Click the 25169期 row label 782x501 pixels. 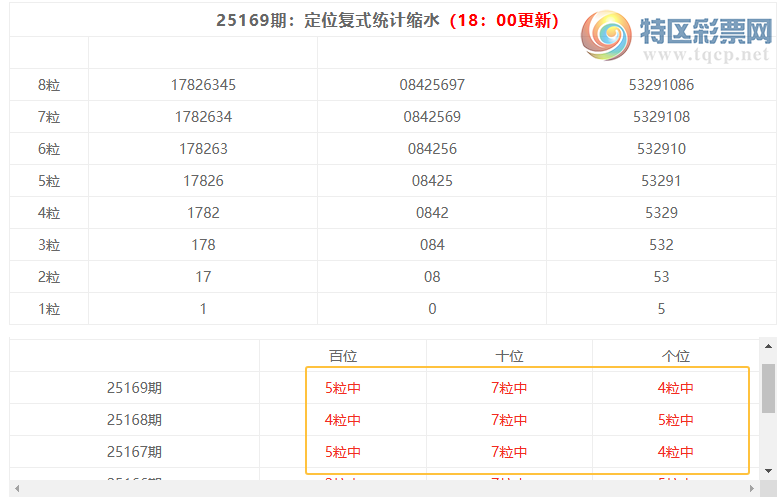(x=134, y=388)
